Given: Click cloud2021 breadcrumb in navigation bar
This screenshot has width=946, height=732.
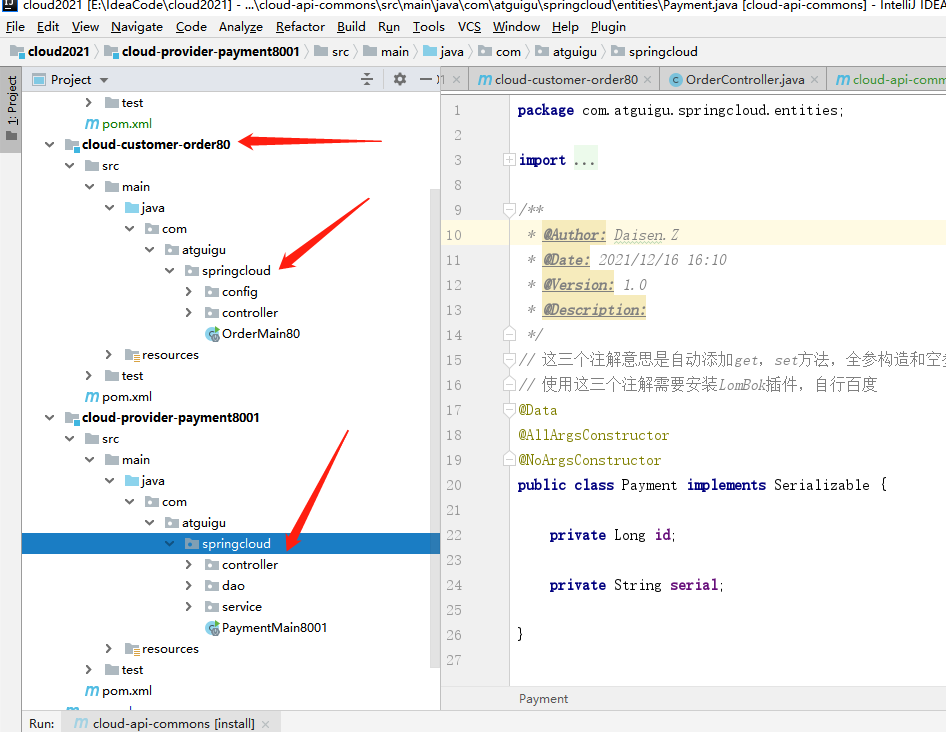Looking at the screenshot, I should (52, 52).
